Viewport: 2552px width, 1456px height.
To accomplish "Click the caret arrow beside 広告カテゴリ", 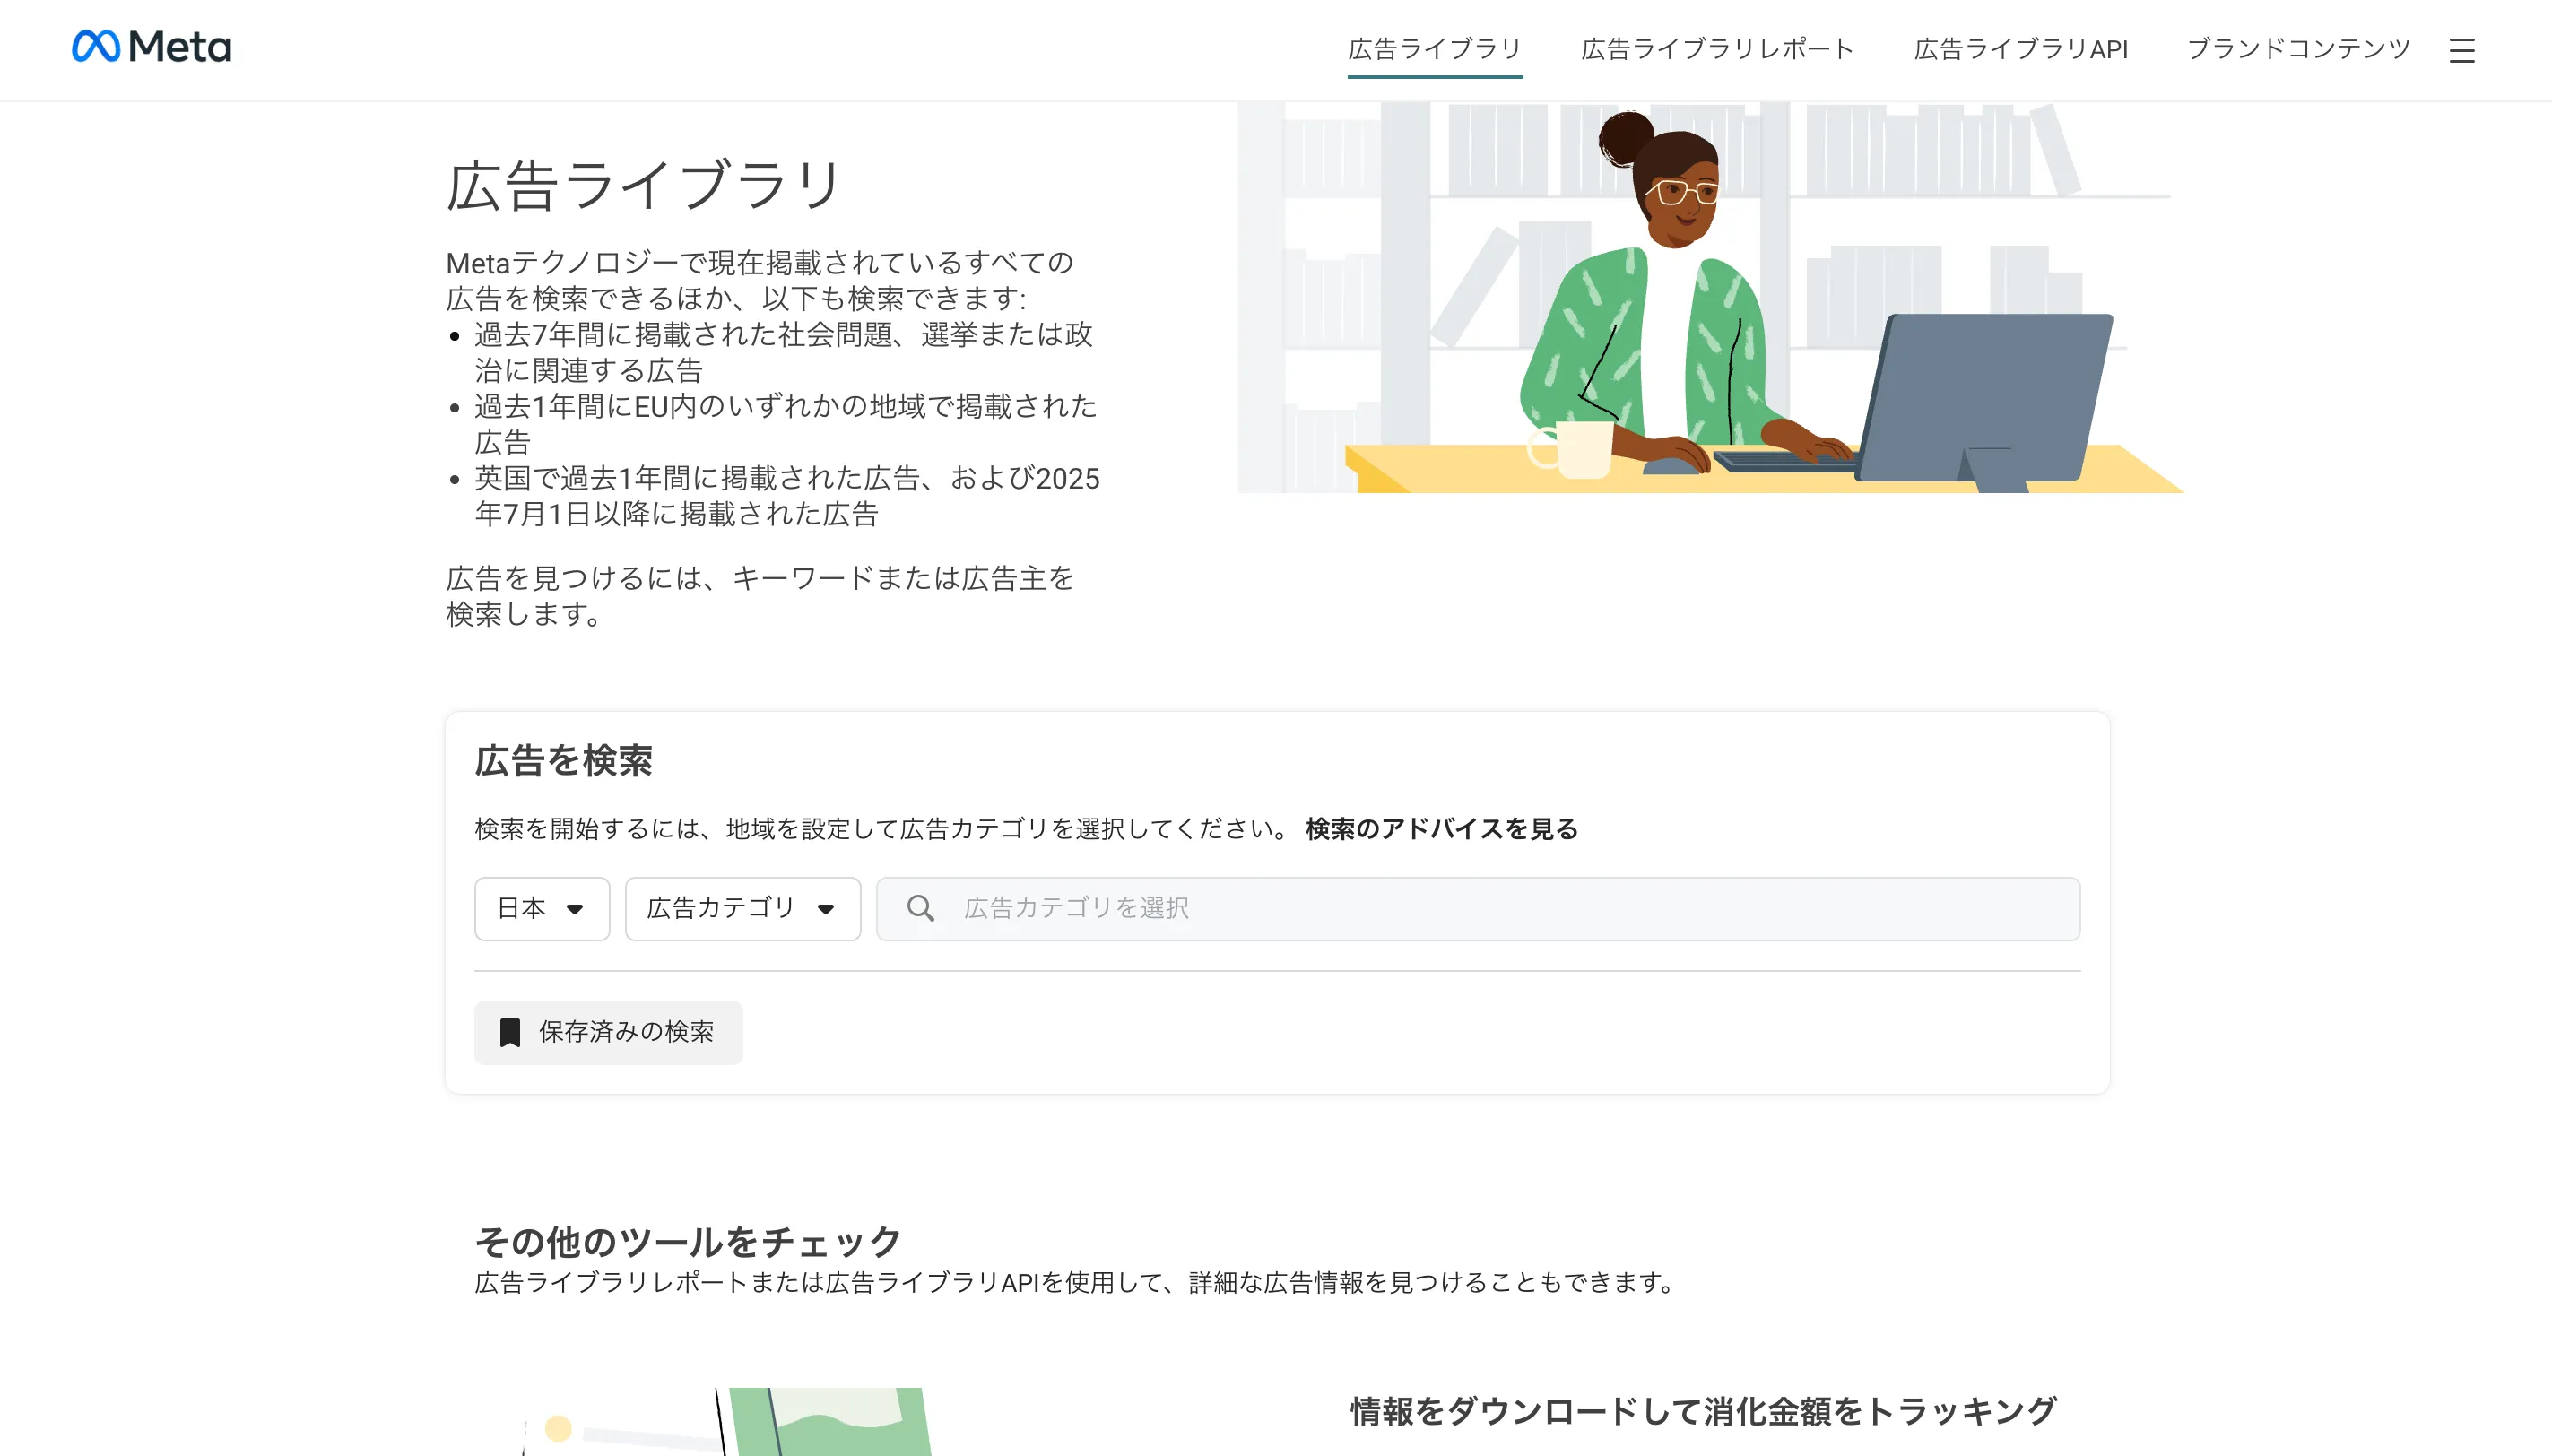I will coord(825,909).
